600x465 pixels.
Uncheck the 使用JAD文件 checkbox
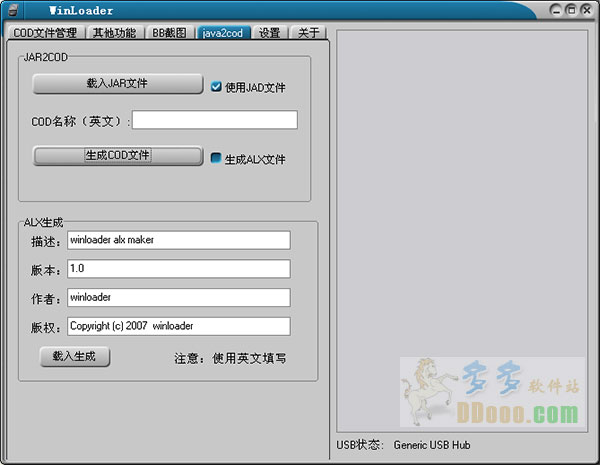coord(216,87)
